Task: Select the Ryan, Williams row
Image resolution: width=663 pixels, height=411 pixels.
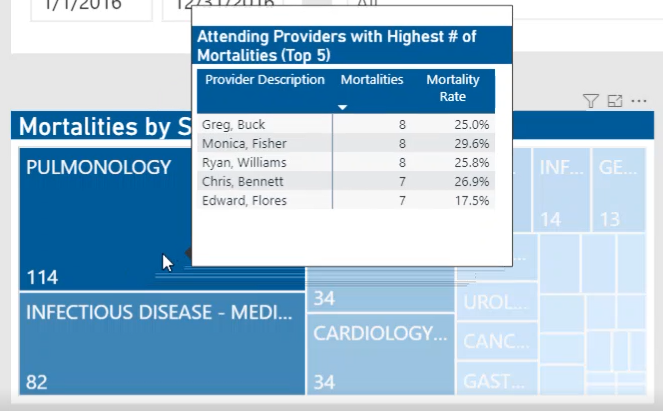Action: 345,162
